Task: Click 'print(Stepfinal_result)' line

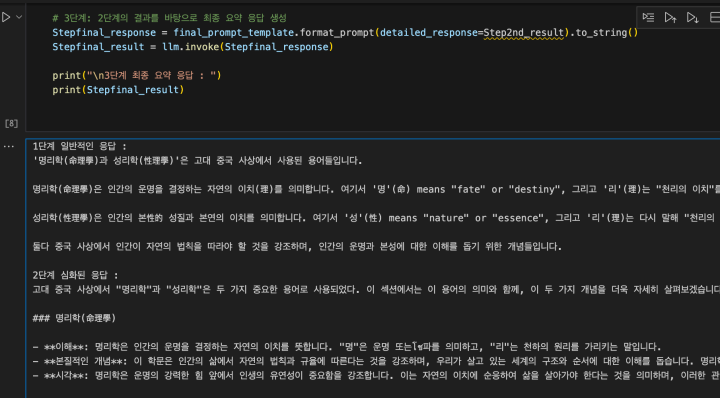Action: point(118,90)
